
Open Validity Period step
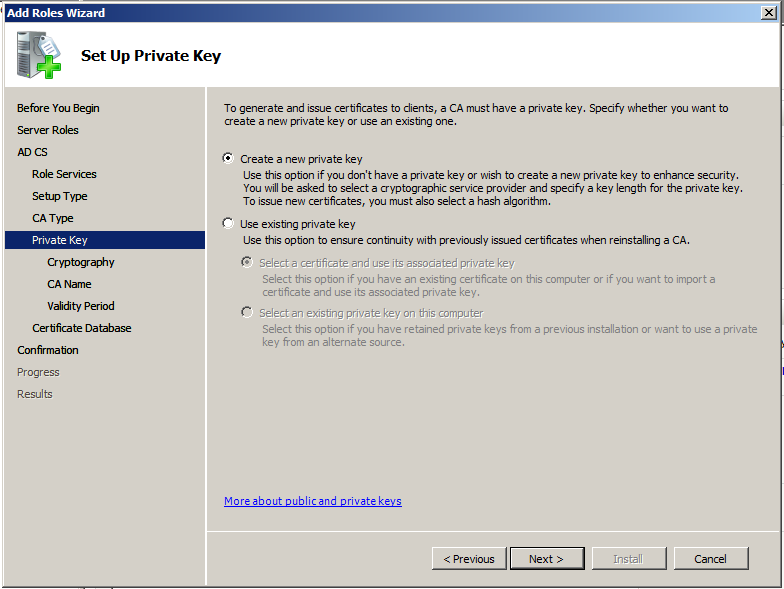81,306
